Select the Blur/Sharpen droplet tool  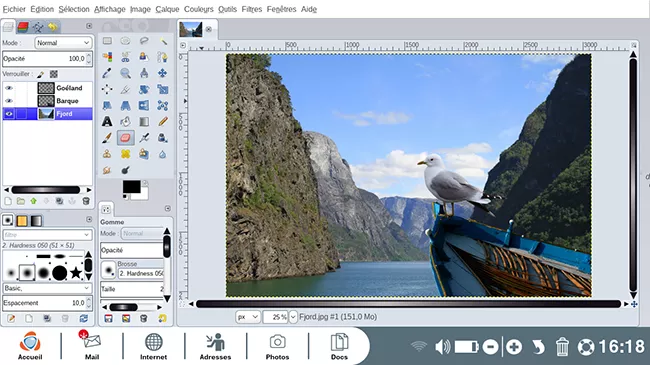point(162,154)
